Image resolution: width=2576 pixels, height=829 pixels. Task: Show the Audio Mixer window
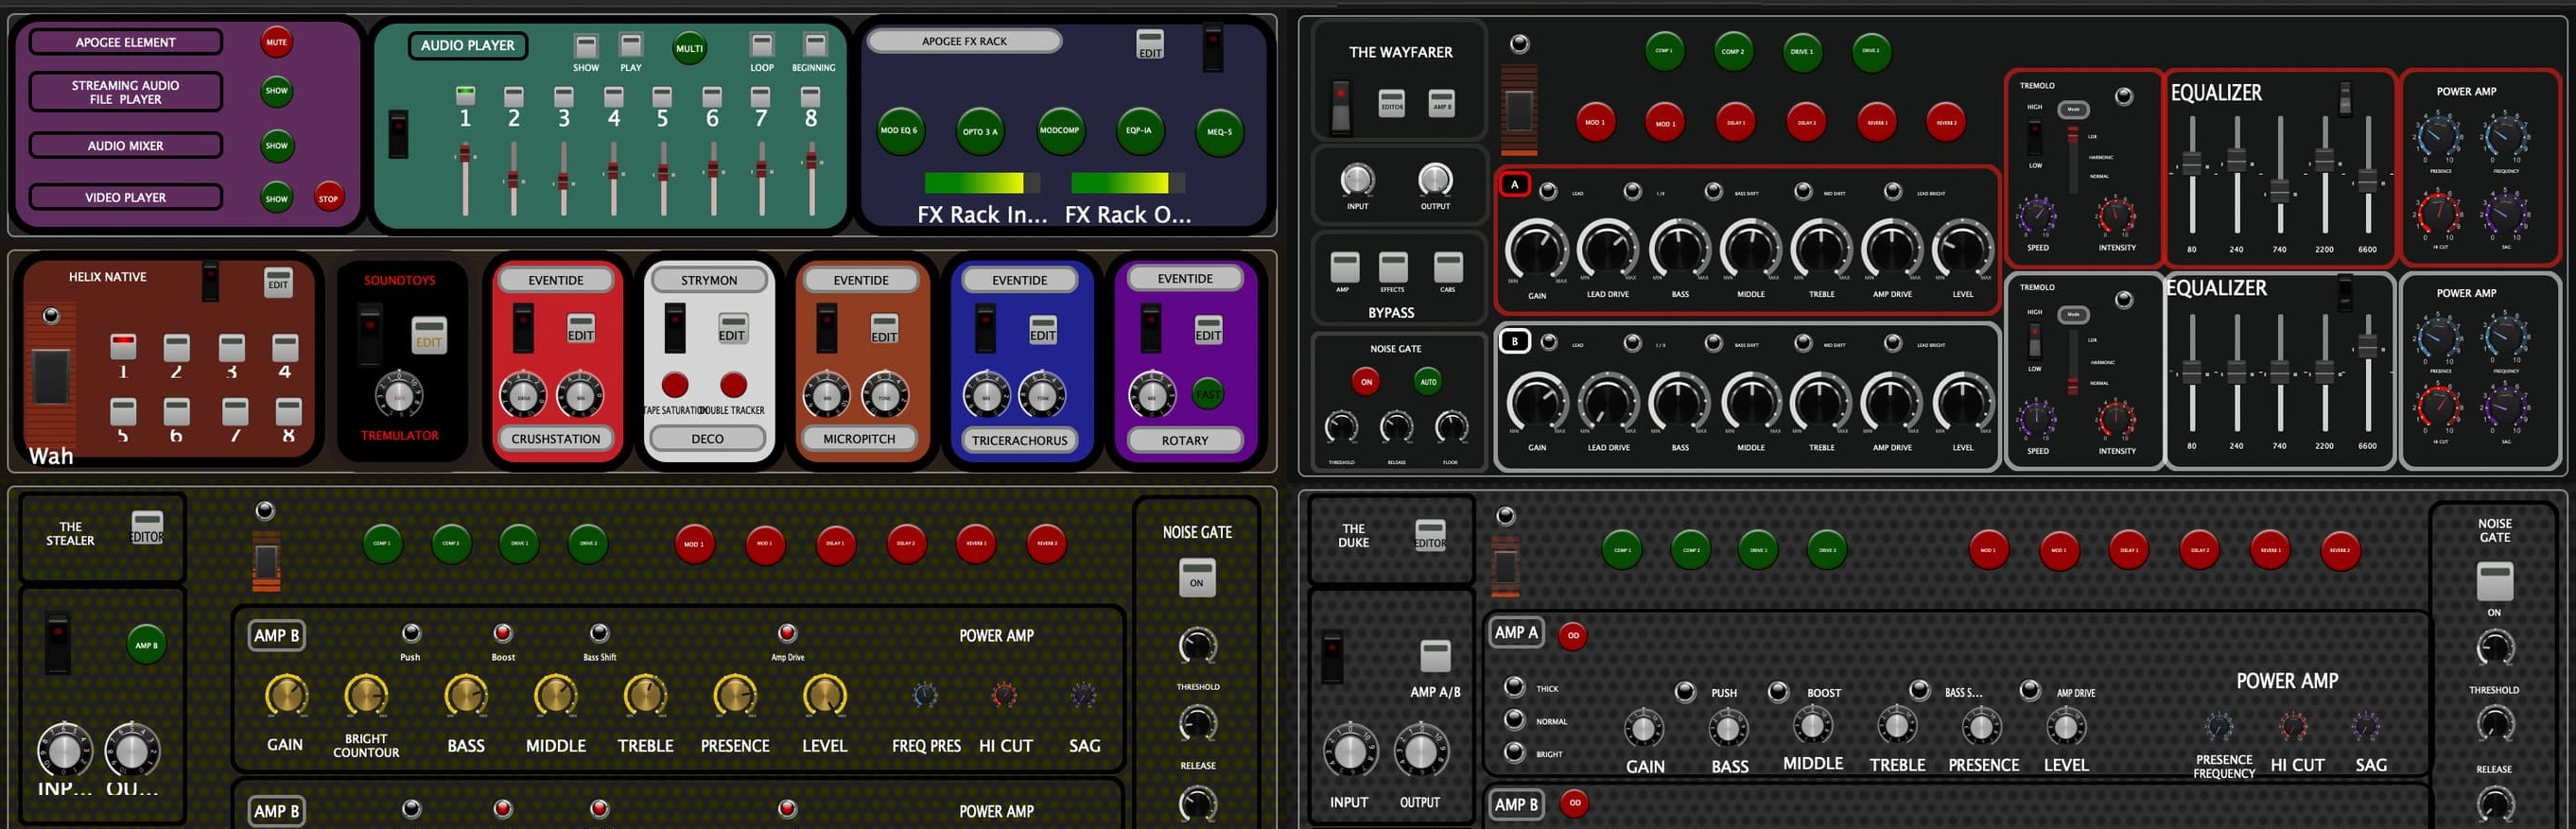(x=276, y=145)
